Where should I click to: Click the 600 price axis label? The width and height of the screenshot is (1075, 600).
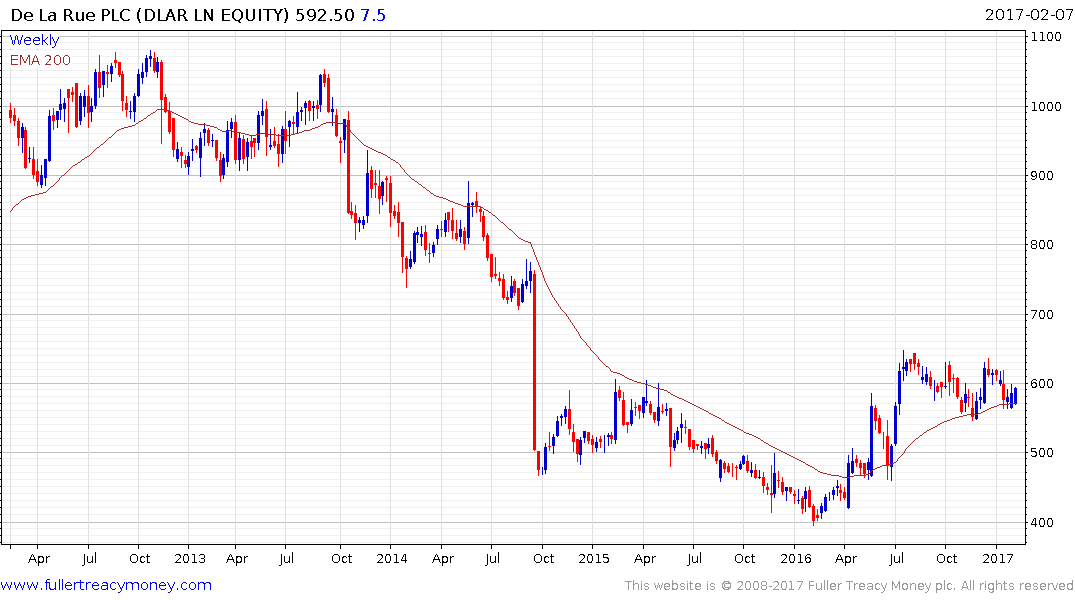click(x=1042, y=383)
